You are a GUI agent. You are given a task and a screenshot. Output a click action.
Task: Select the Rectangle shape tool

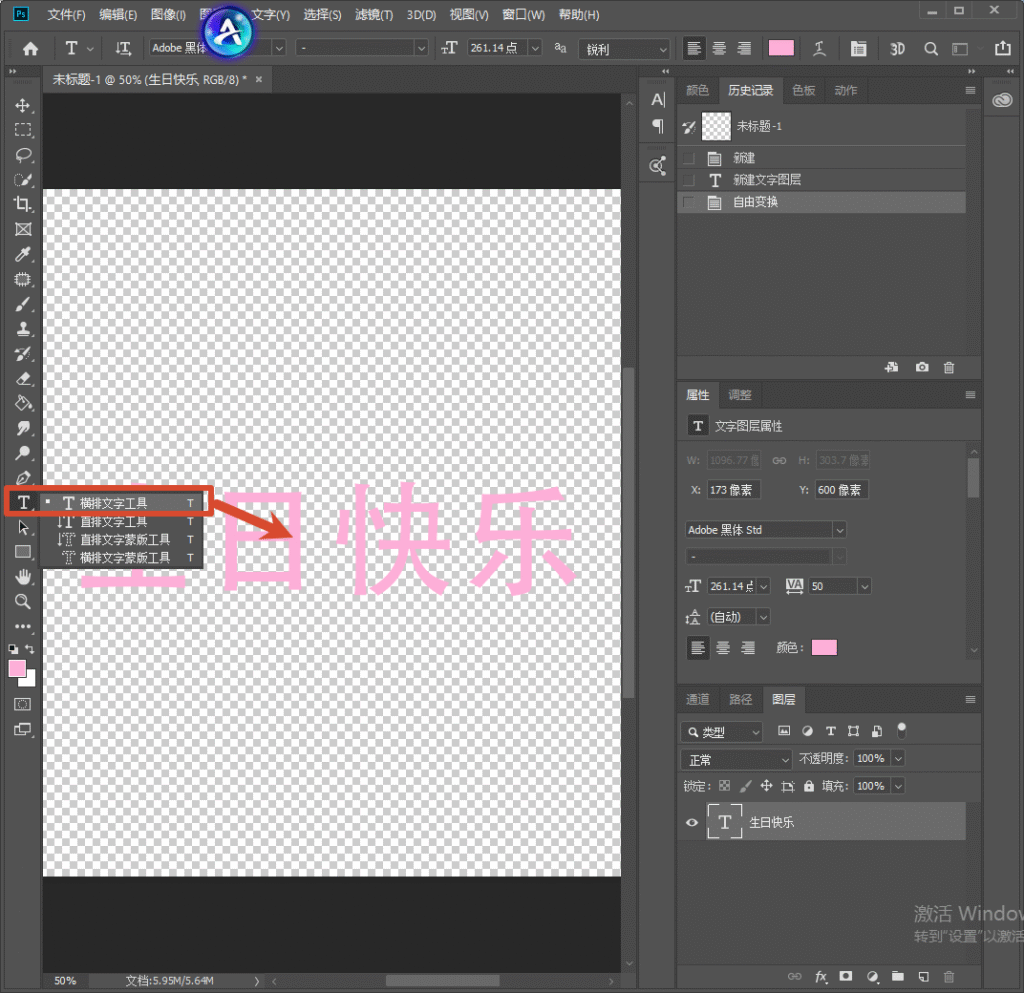23,552
